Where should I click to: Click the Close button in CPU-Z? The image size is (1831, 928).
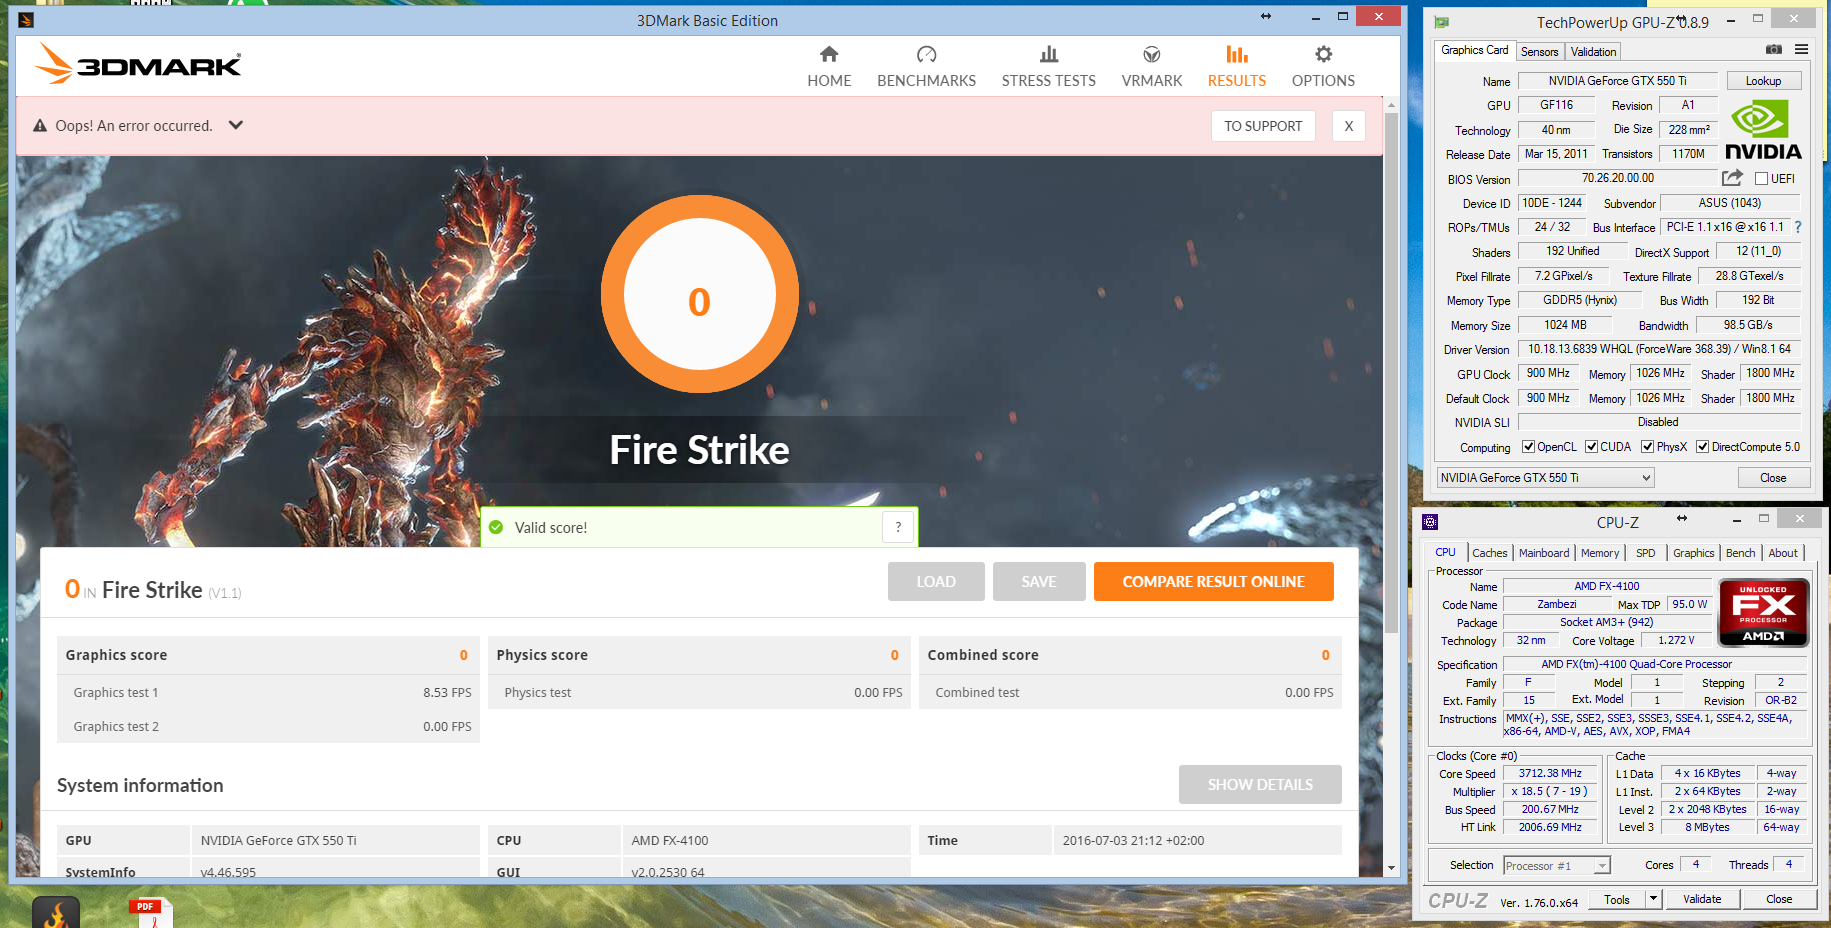coord(1779,899)
